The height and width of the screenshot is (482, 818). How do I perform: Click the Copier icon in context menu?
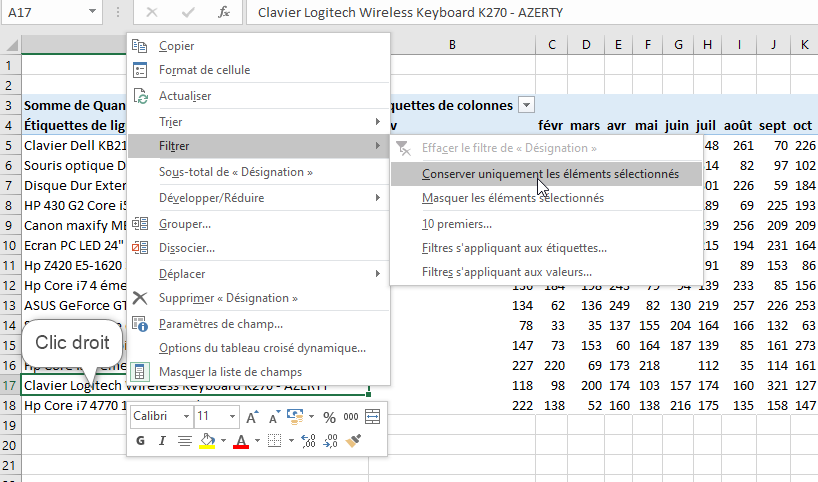(x=139, y=46)
